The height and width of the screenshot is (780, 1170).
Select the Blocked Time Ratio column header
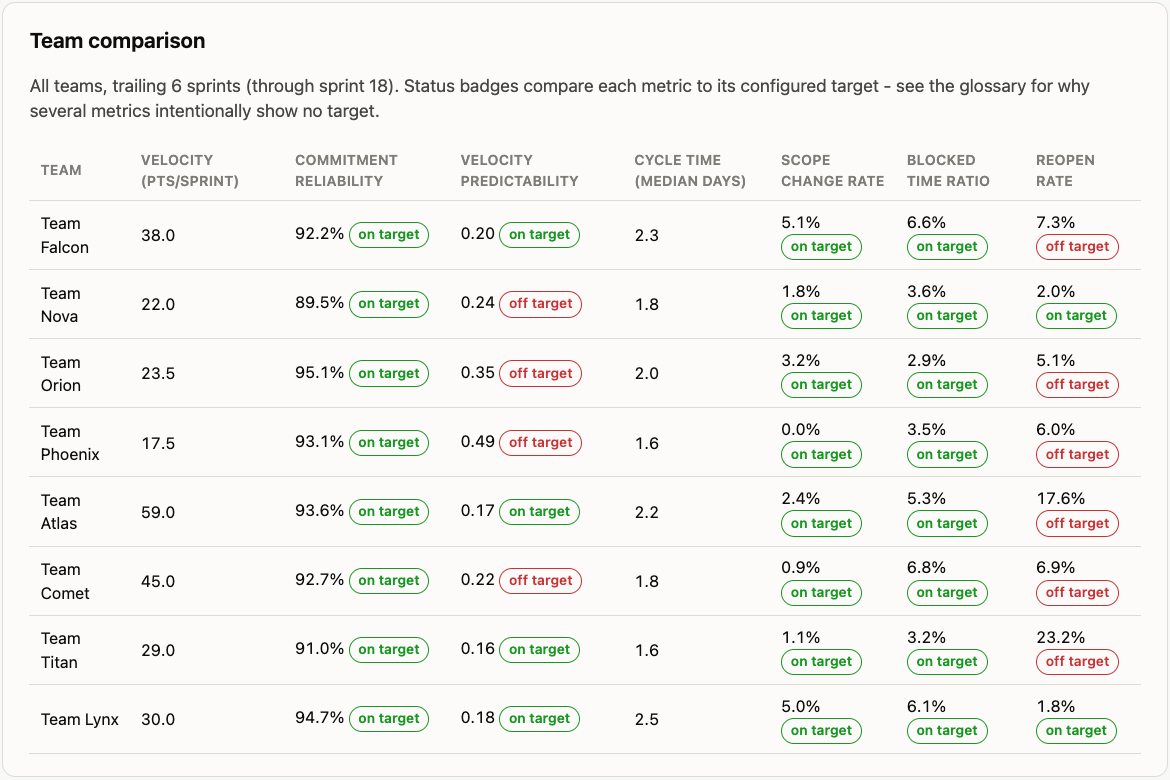(x=948, y=170)
